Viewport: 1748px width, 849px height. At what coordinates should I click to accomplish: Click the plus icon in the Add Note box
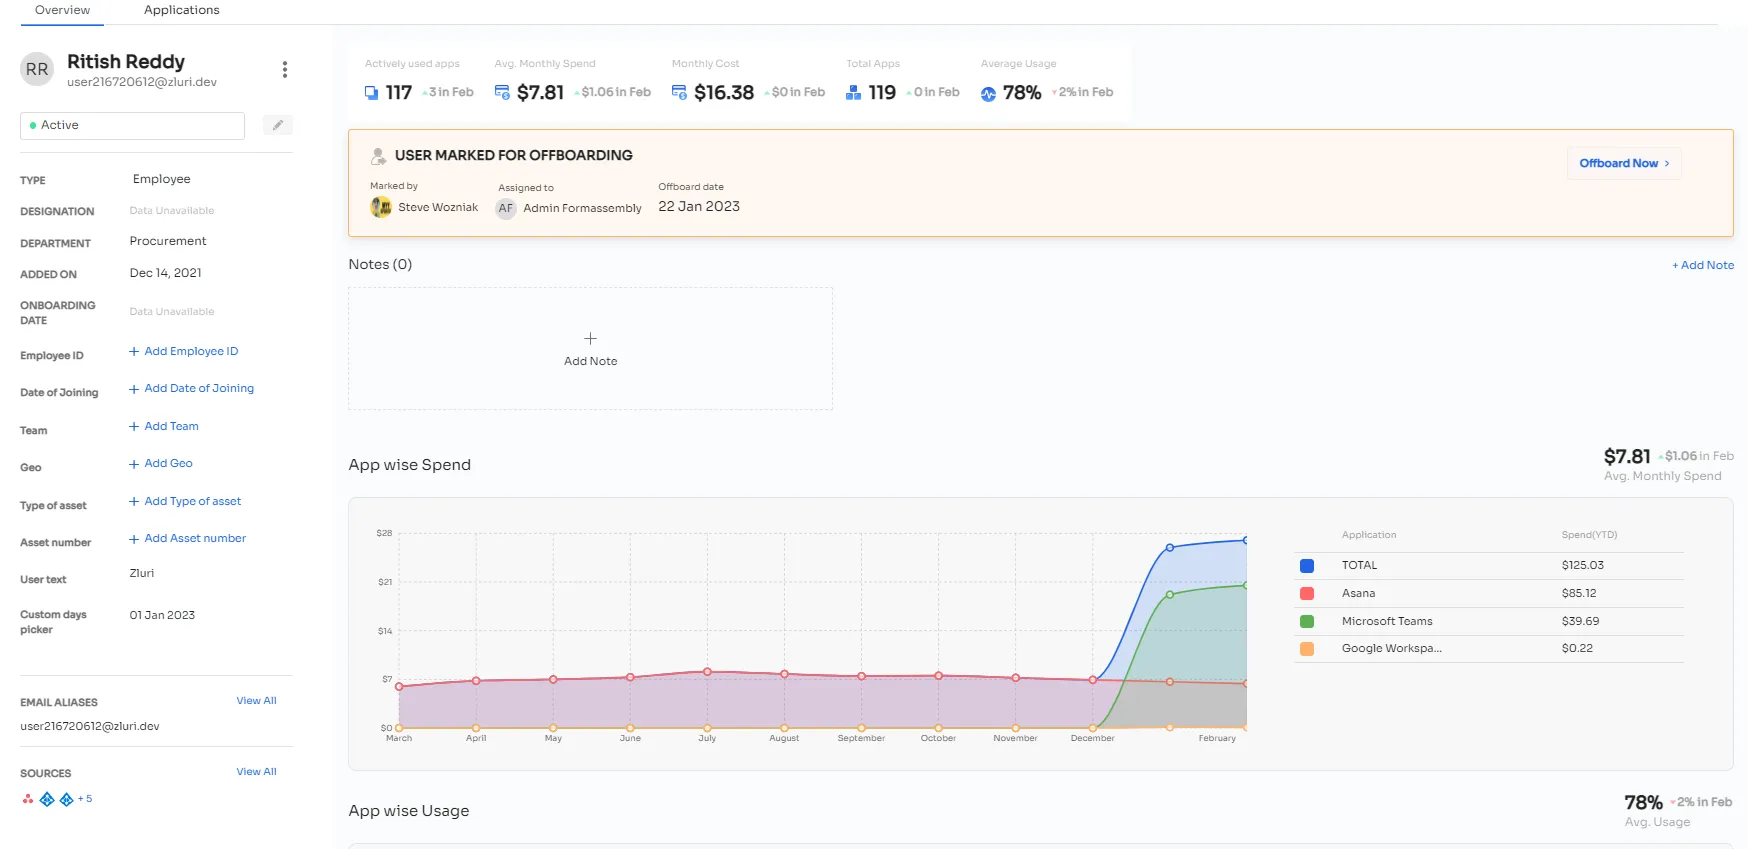coord(590,339)
